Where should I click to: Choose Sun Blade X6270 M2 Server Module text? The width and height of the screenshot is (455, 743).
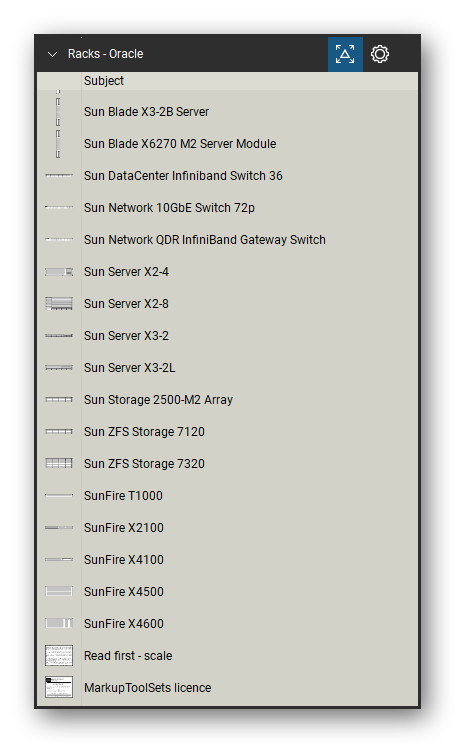point(180,144)
